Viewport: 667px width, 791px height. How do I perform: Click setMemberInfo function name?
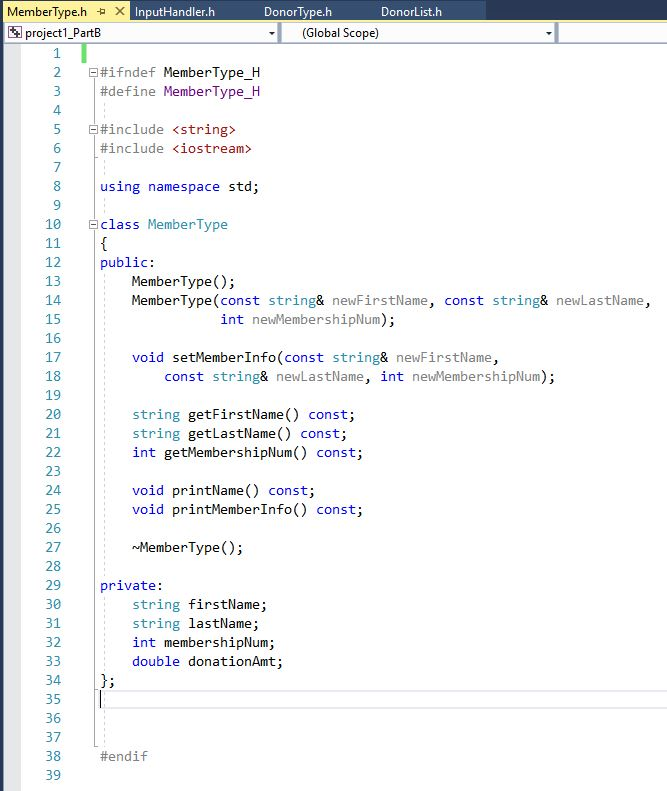pyautogui.click(x=224, y=358)
